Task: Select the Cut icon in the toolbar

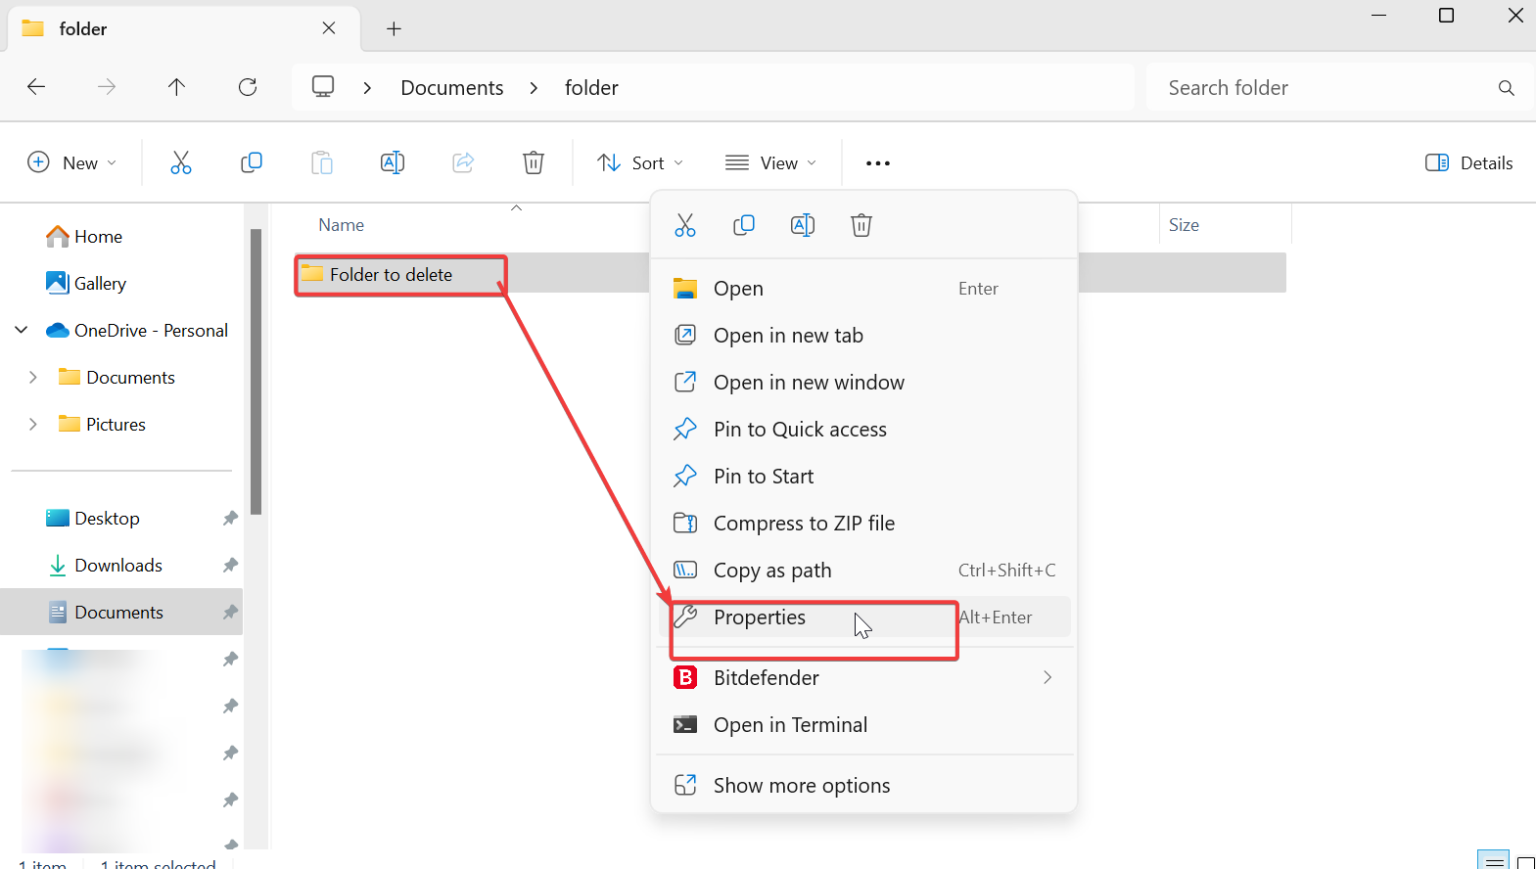Action: coord(181,162)
